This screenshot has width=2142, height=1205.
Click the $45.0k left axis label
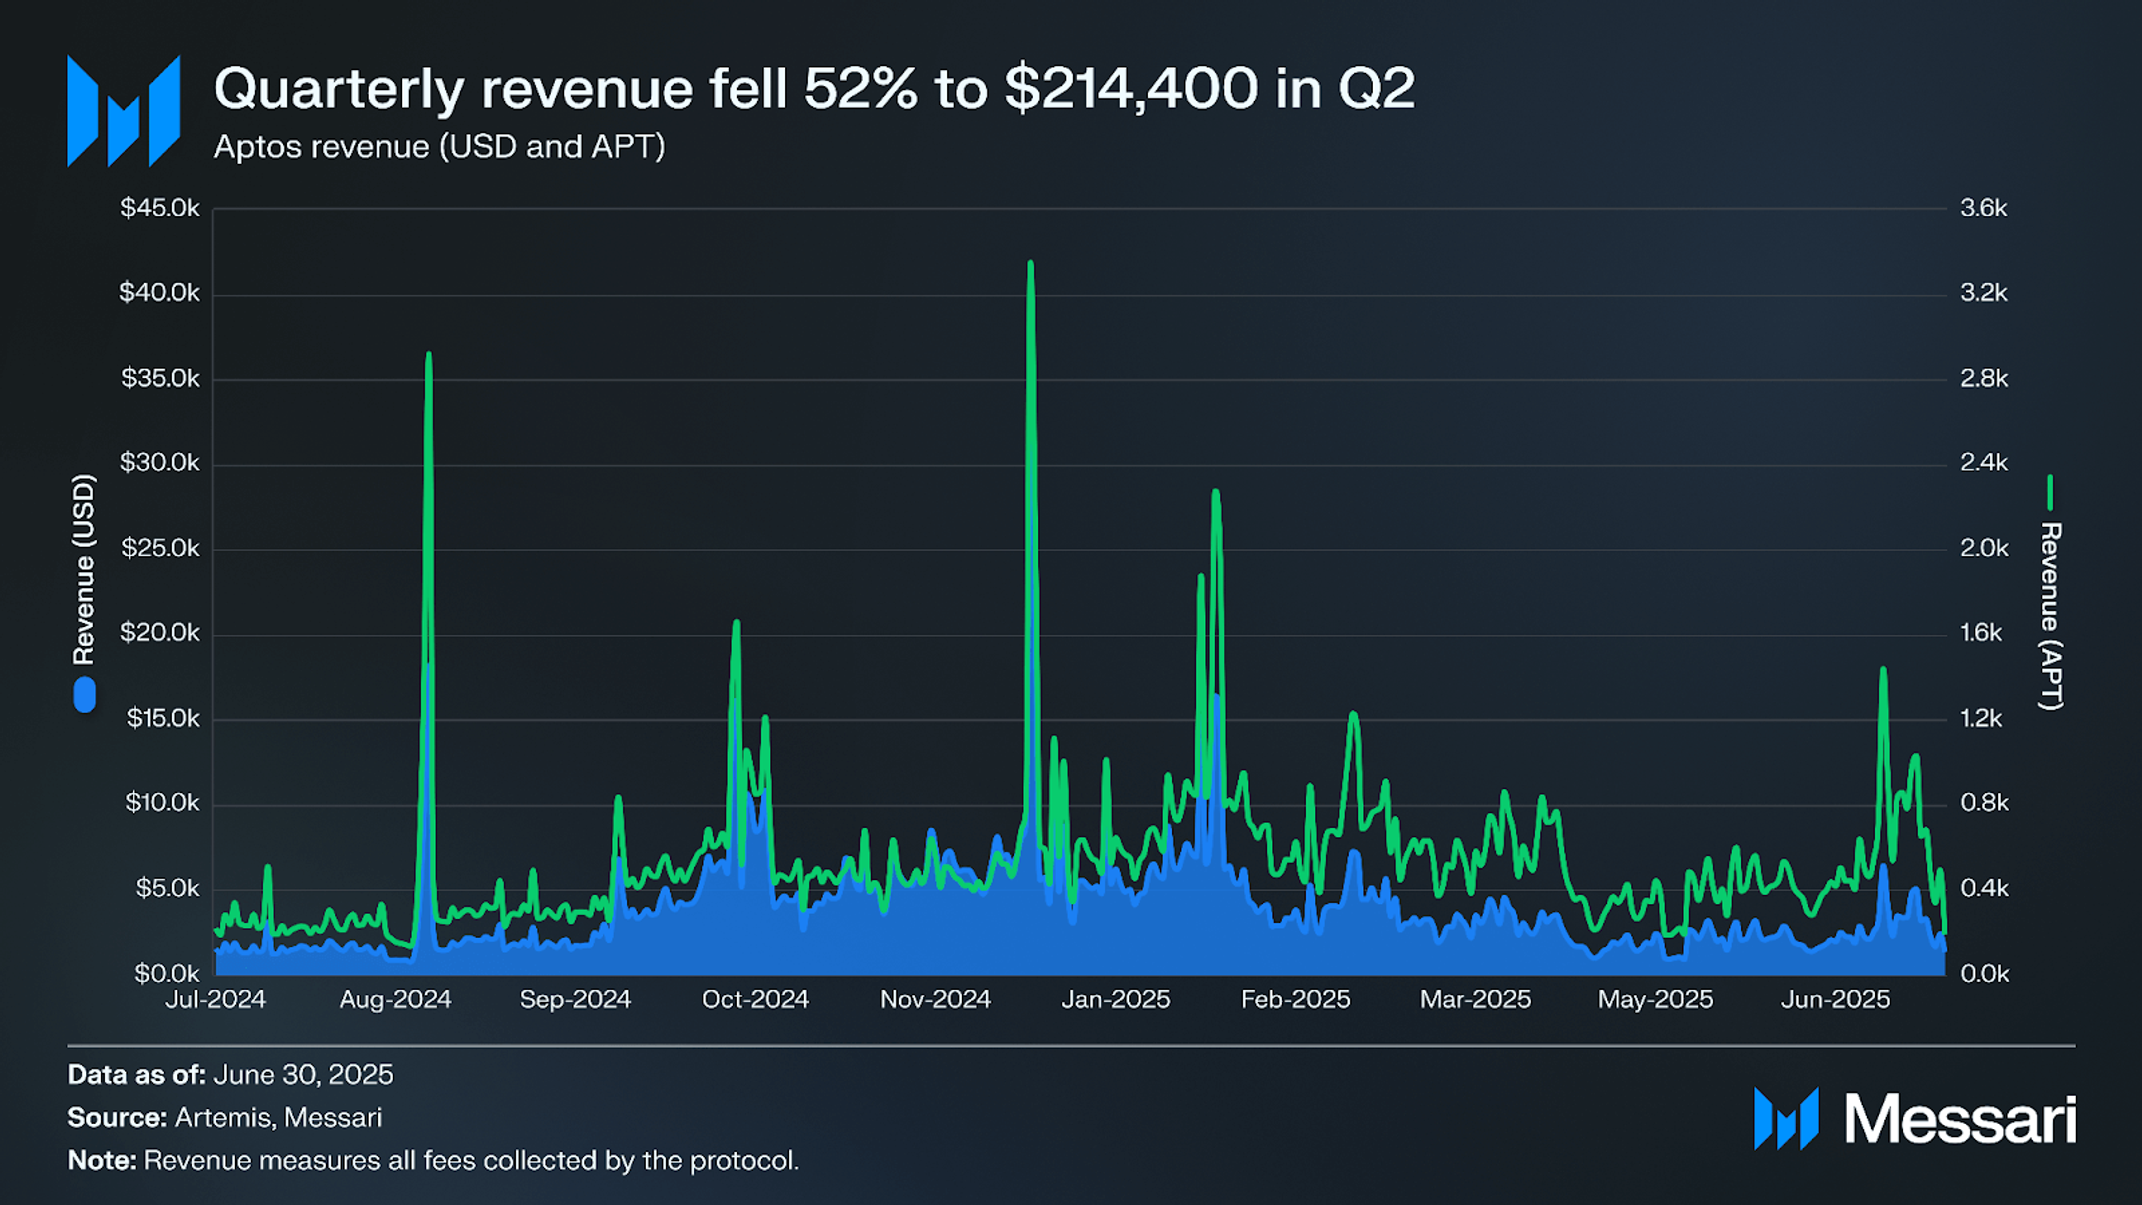coord(160,208)
